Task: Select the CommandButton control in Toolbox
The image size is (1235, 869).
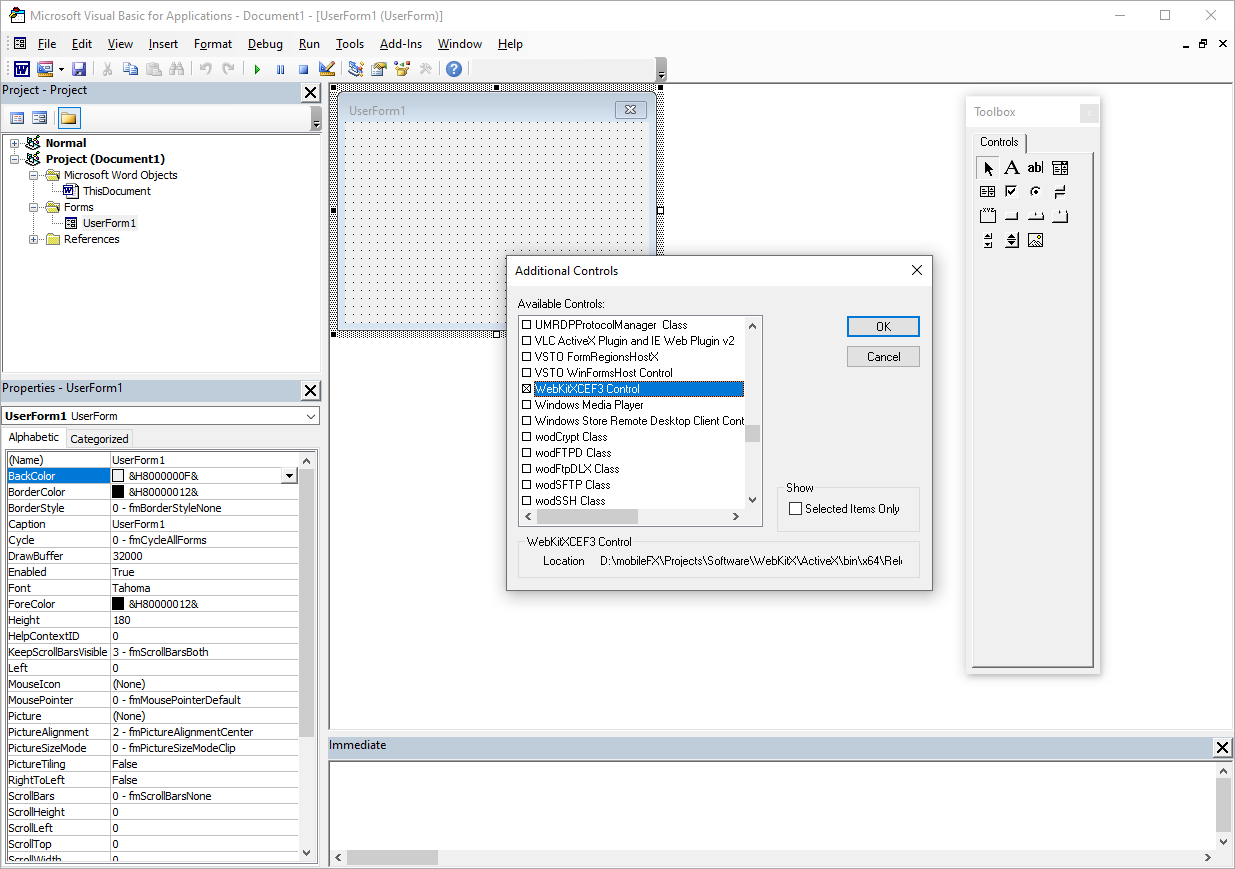Action: [1012, 215]
